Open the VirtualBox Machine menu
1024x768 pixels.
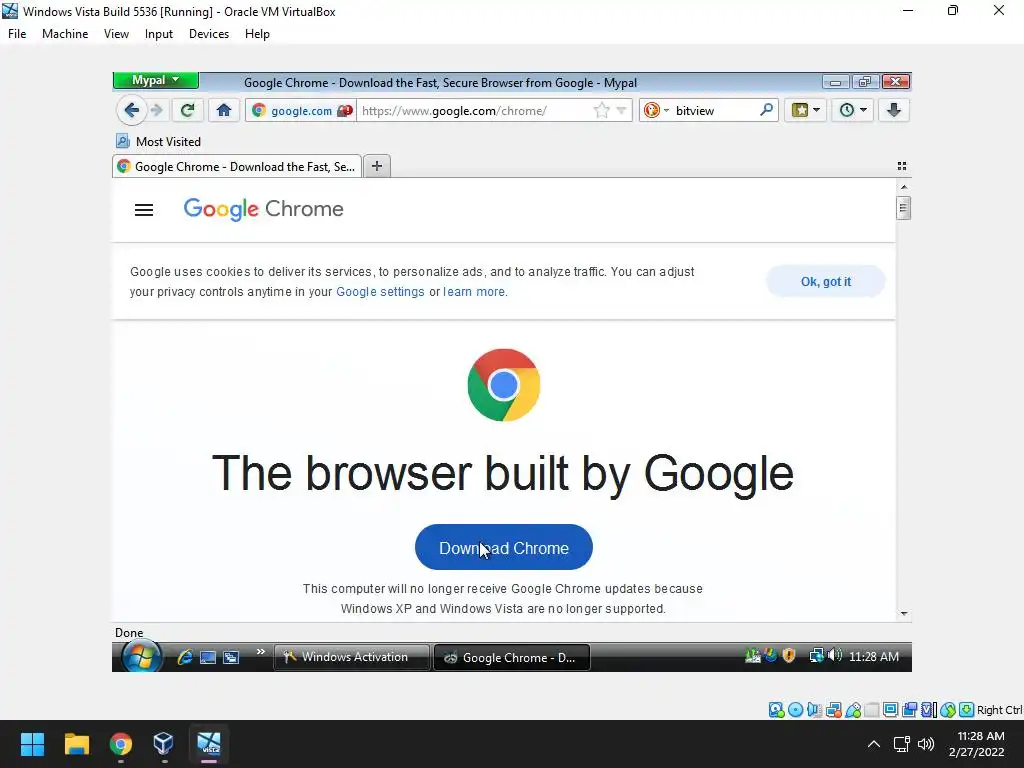pos(65,34)
